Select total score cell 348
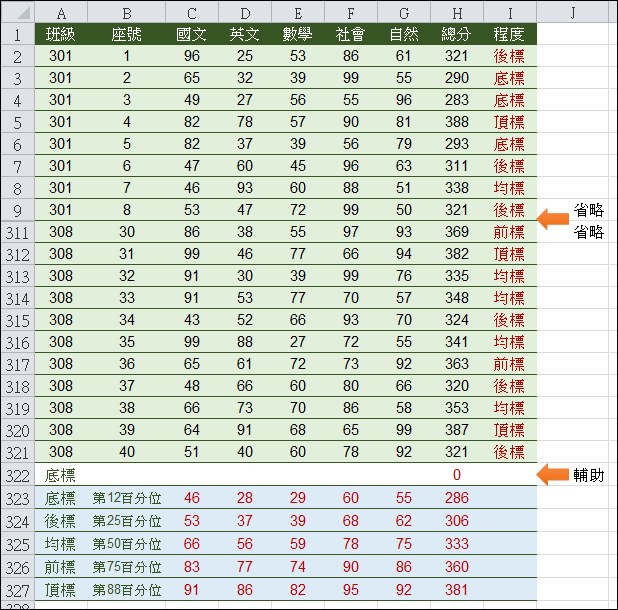 (457, 298)
